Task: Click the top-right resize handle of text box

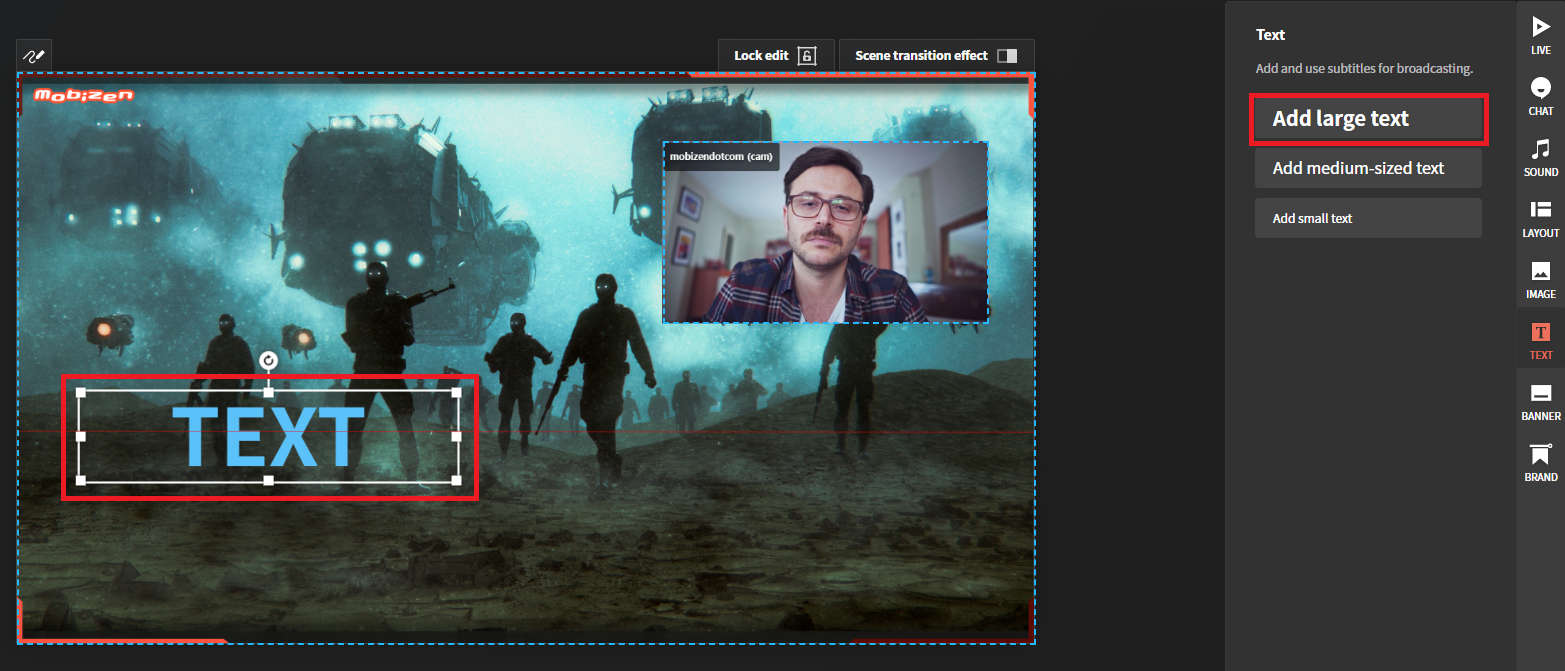Action: [456, 392]
